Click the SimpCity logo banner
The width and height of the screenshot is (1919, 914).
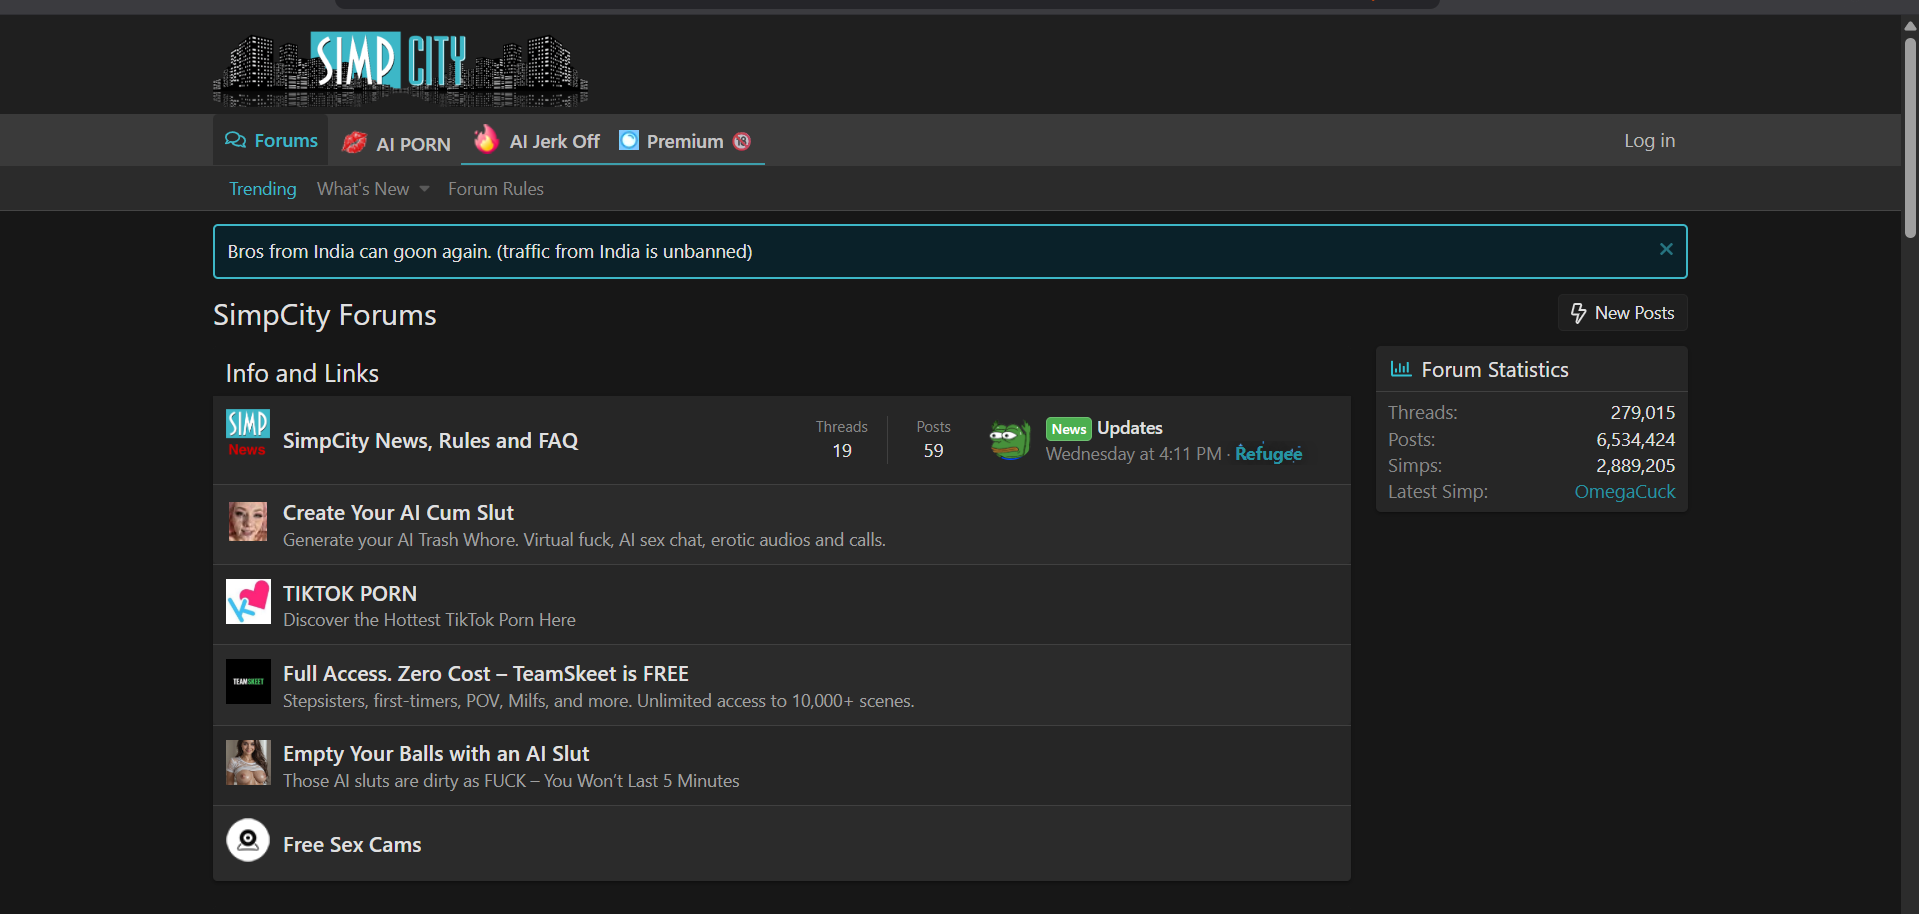(400, 68)
